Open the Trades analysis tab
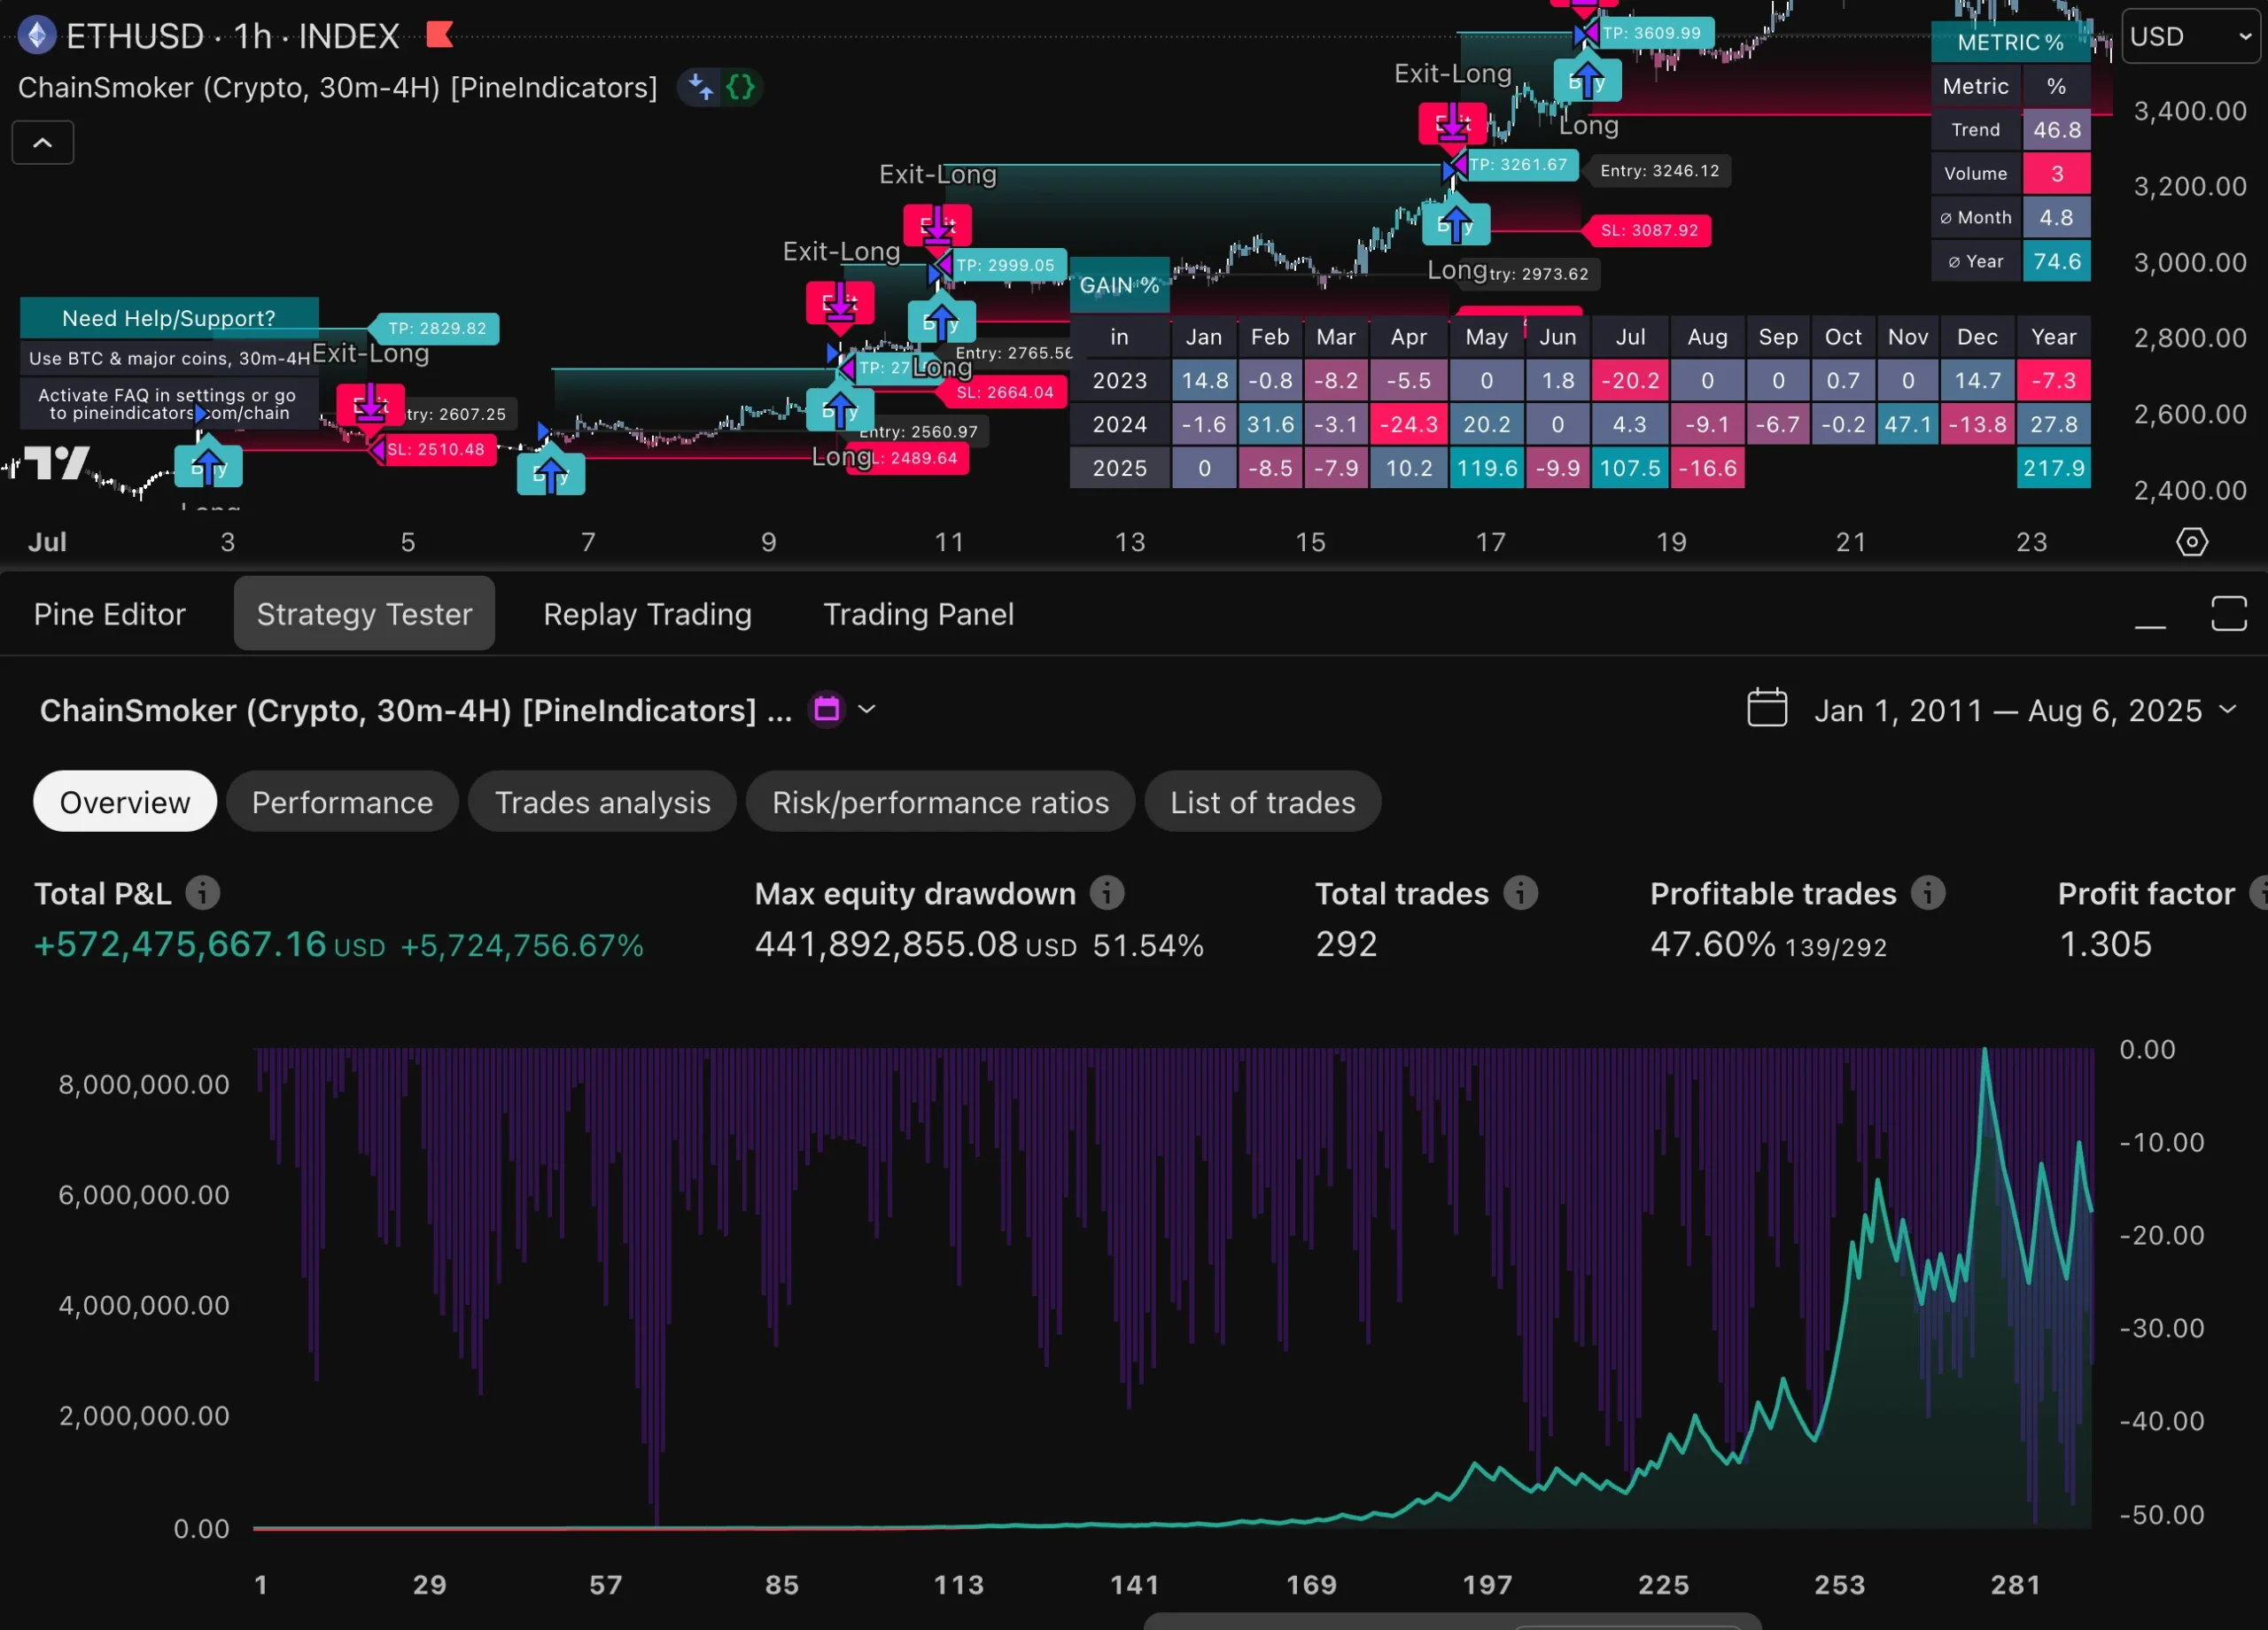2268x1630 pixels. (x=602, y=801)
